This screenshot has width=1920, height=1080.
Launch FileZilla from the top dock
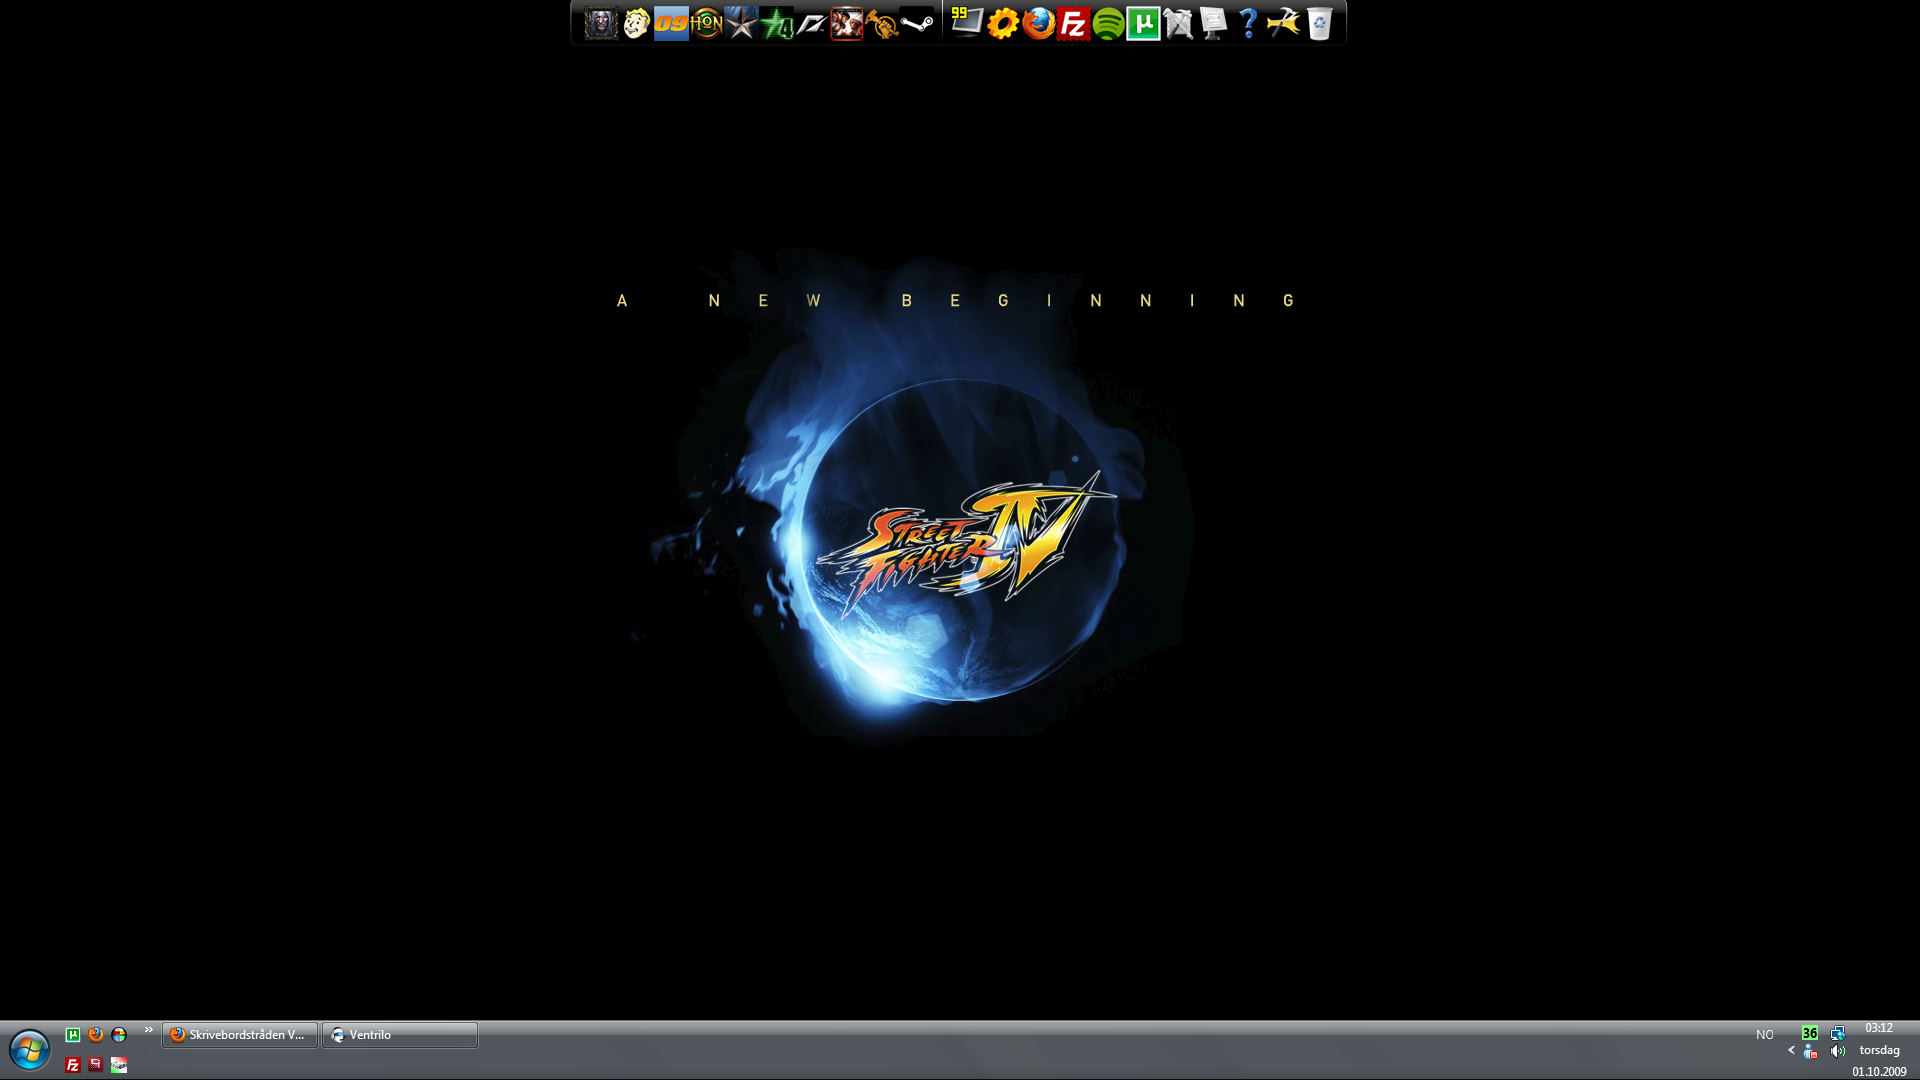[1073, 23]
